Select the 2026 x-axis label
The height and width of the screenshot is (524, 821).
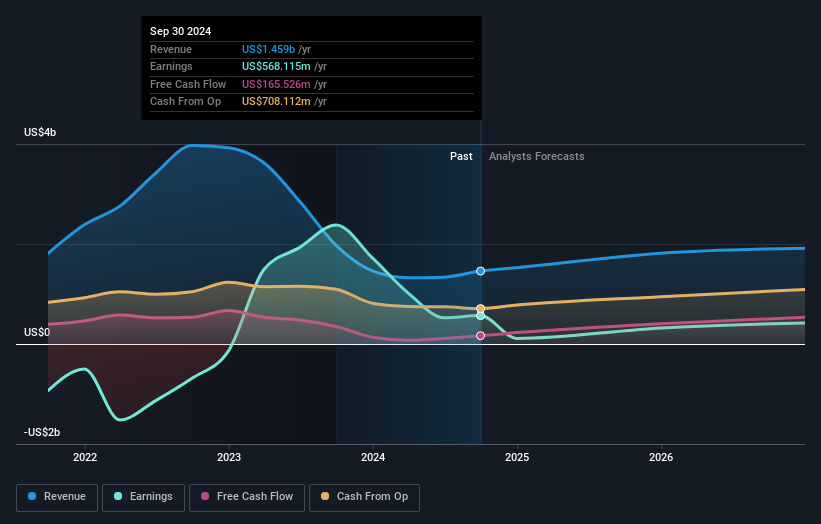(x=661, y=457)
